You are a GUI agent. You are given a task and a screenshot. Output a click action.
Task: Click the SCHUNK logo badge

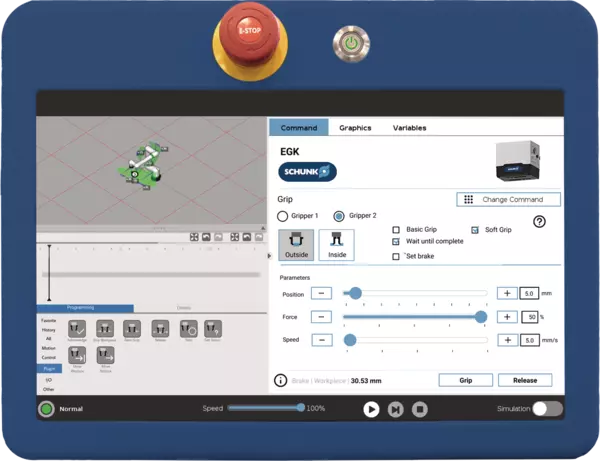pyautogui.click(x=307, y=171)
